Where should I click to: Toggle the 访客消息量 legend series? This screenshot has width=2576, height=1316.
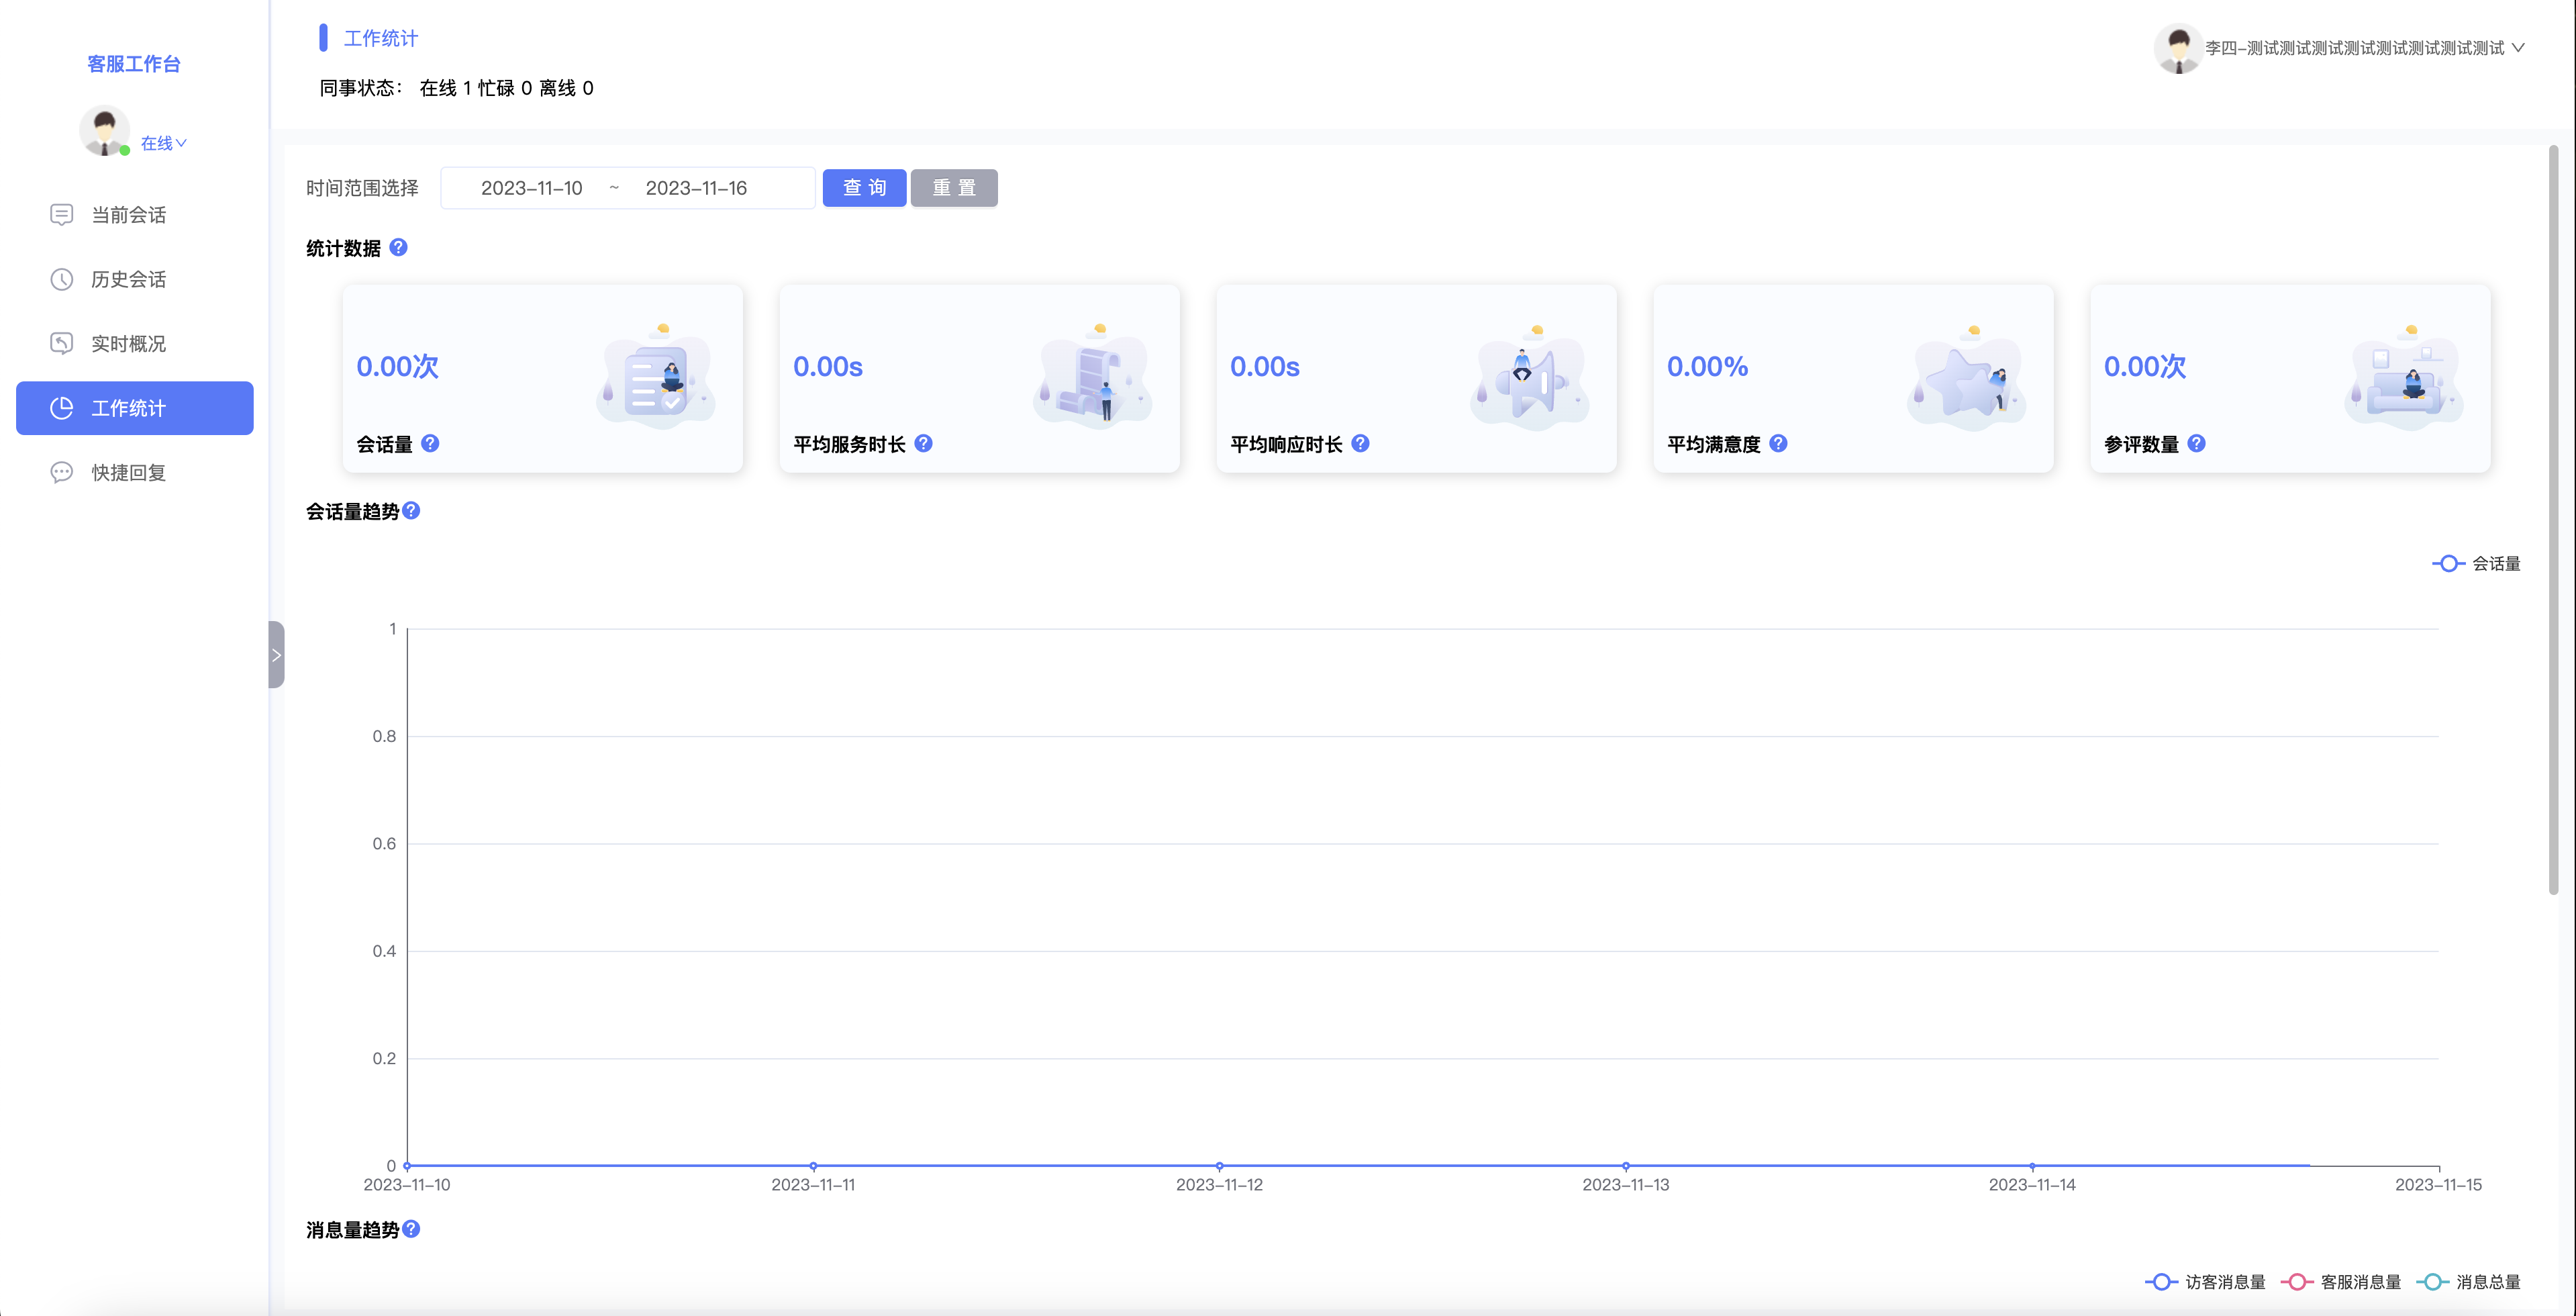click(2205, 1282)
